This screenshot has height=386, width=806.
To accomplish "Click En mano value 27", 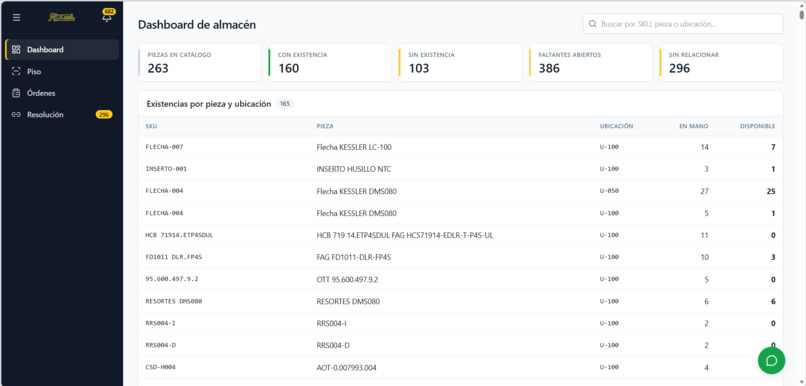I will coord(704,191).
